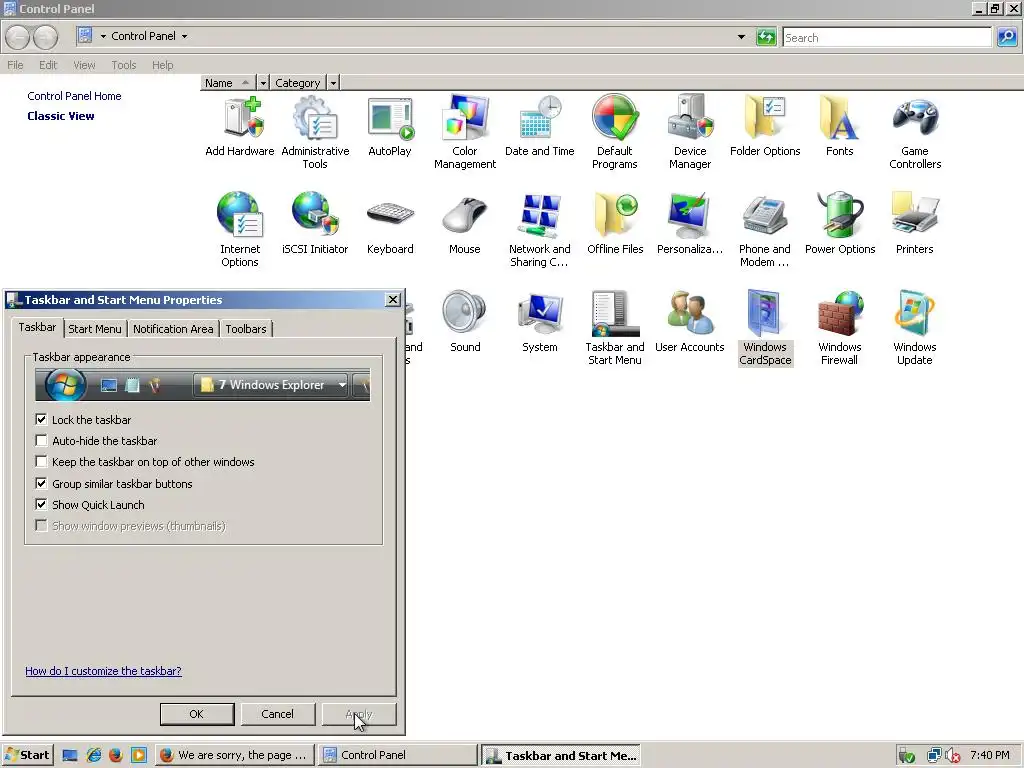
Task: Select Classic View link
Action: point(61,116)
